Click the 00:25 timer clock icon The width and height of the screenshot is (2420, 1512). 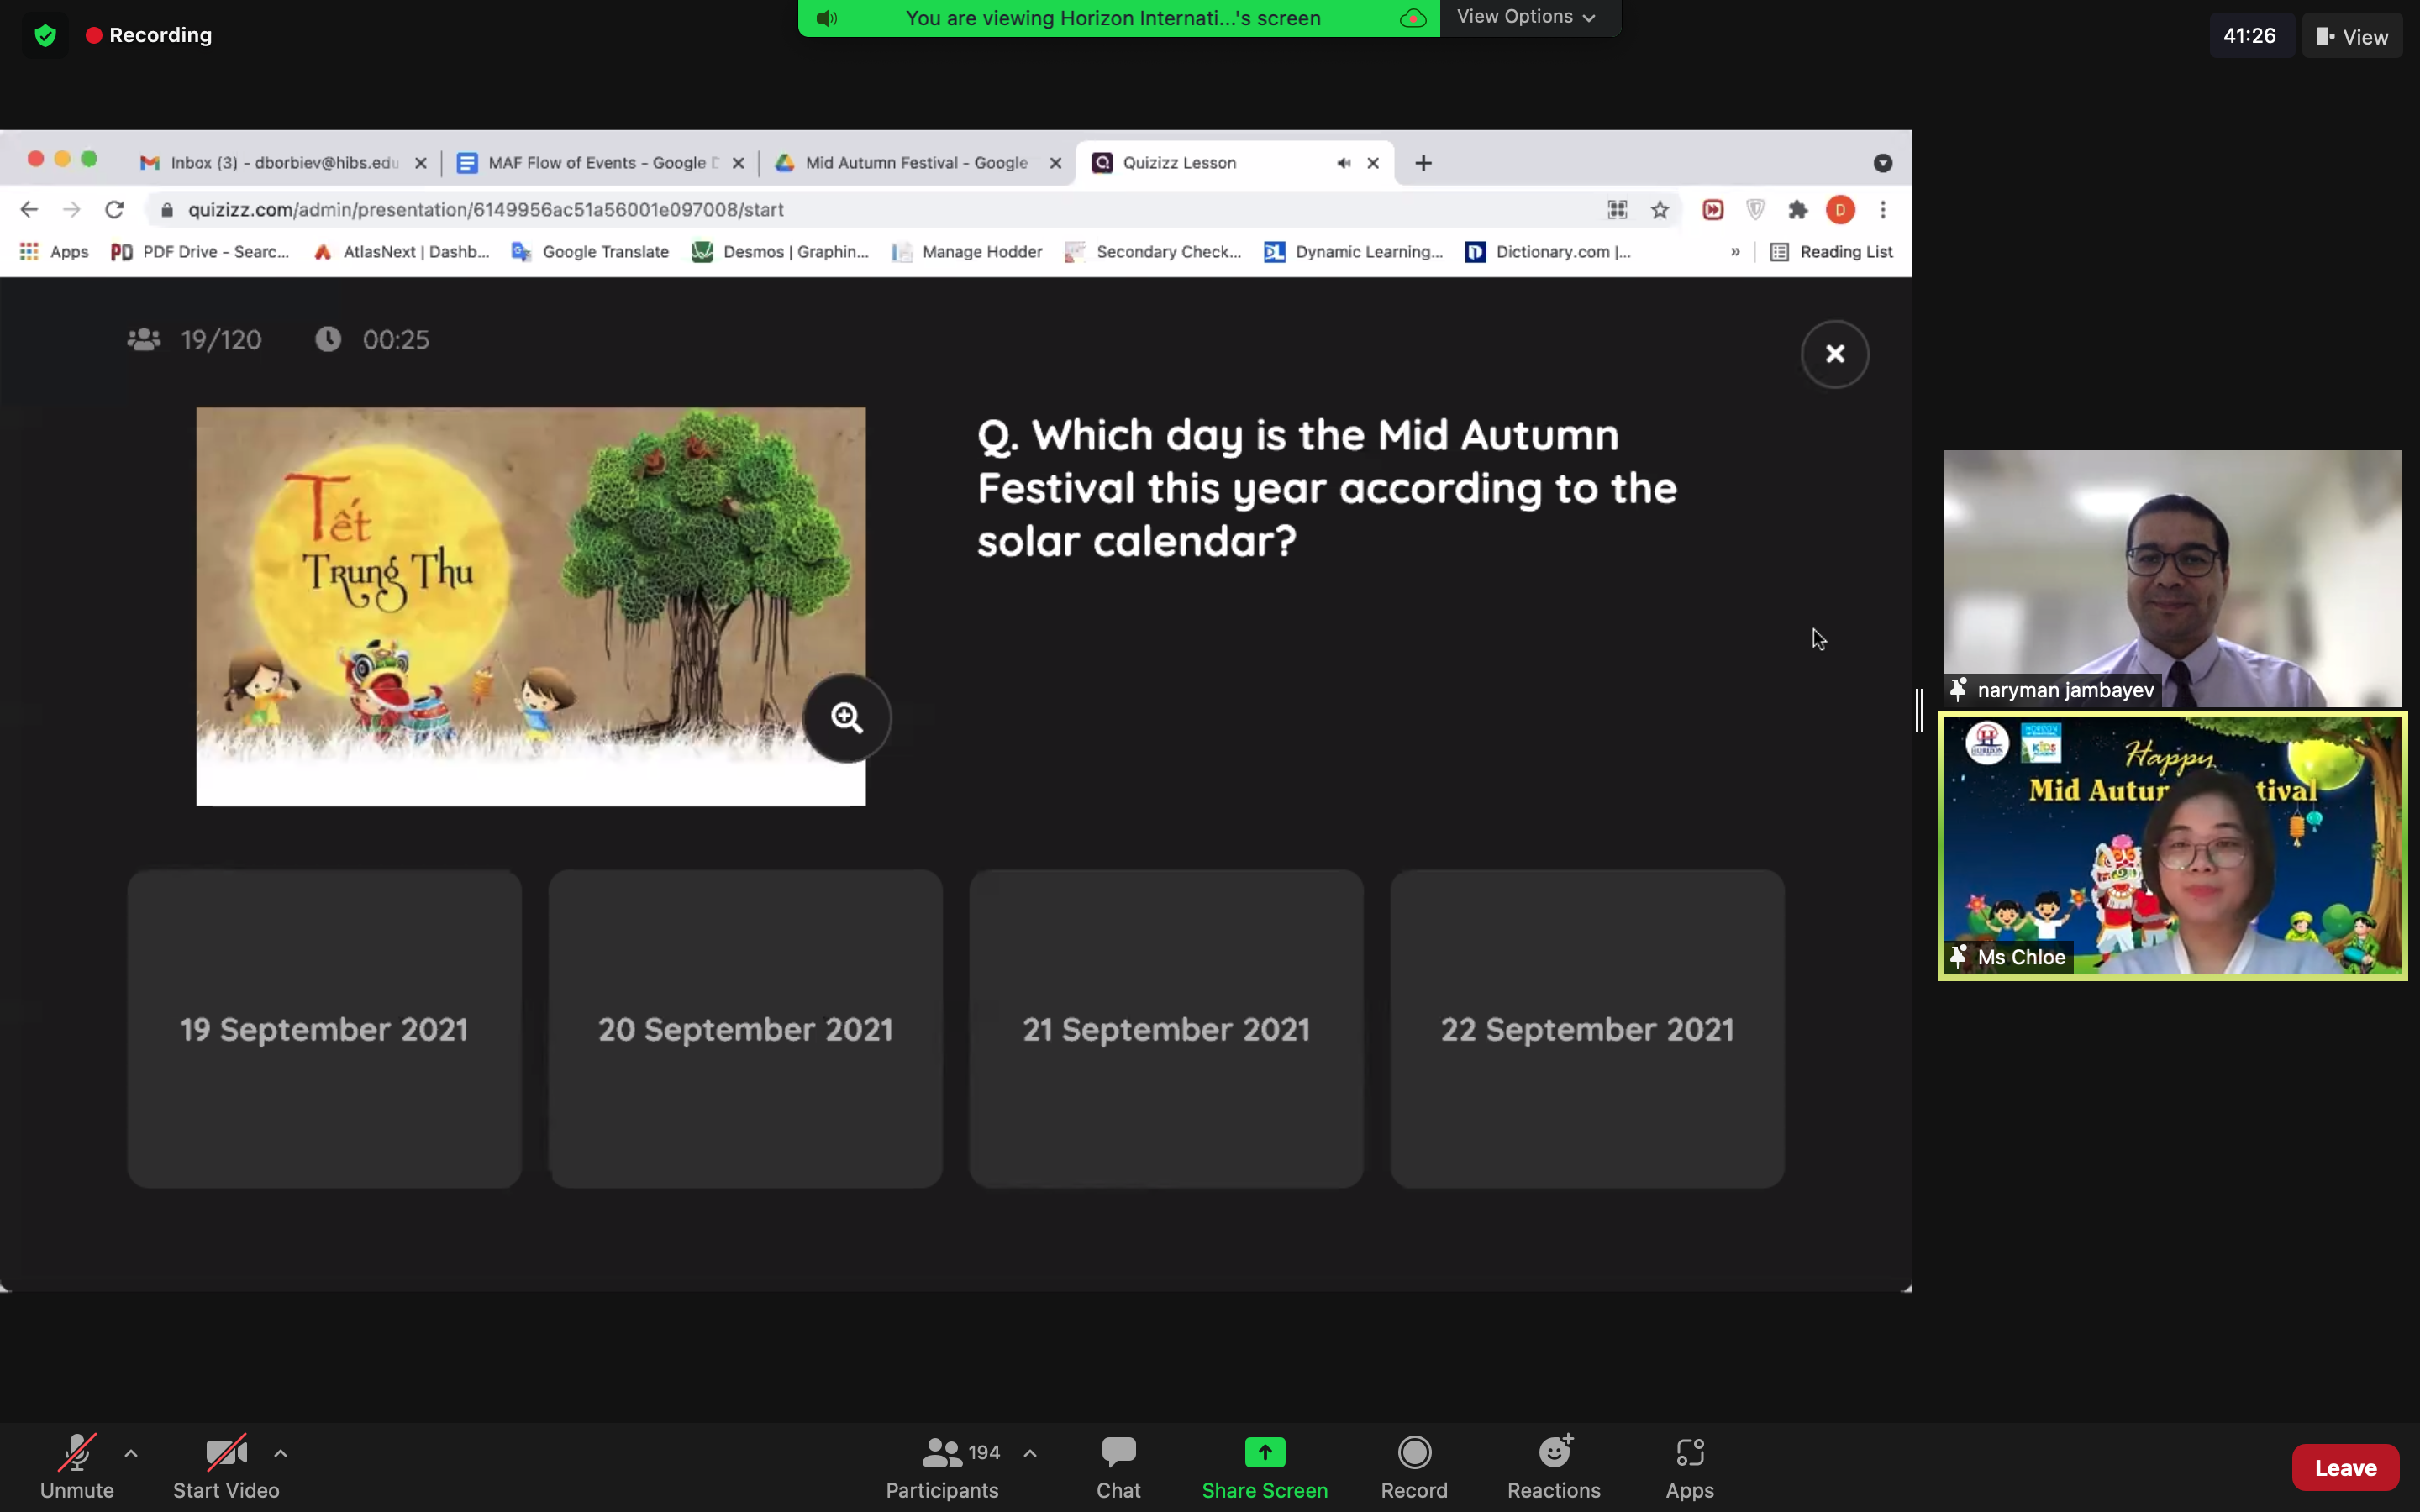click(328, 340)
